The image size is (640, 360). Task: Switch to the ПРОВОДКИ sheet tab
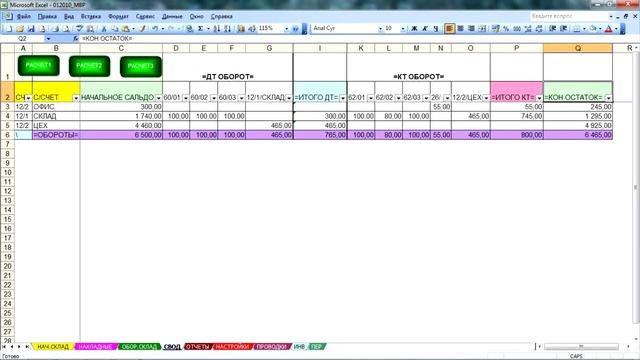coord(272,347)
